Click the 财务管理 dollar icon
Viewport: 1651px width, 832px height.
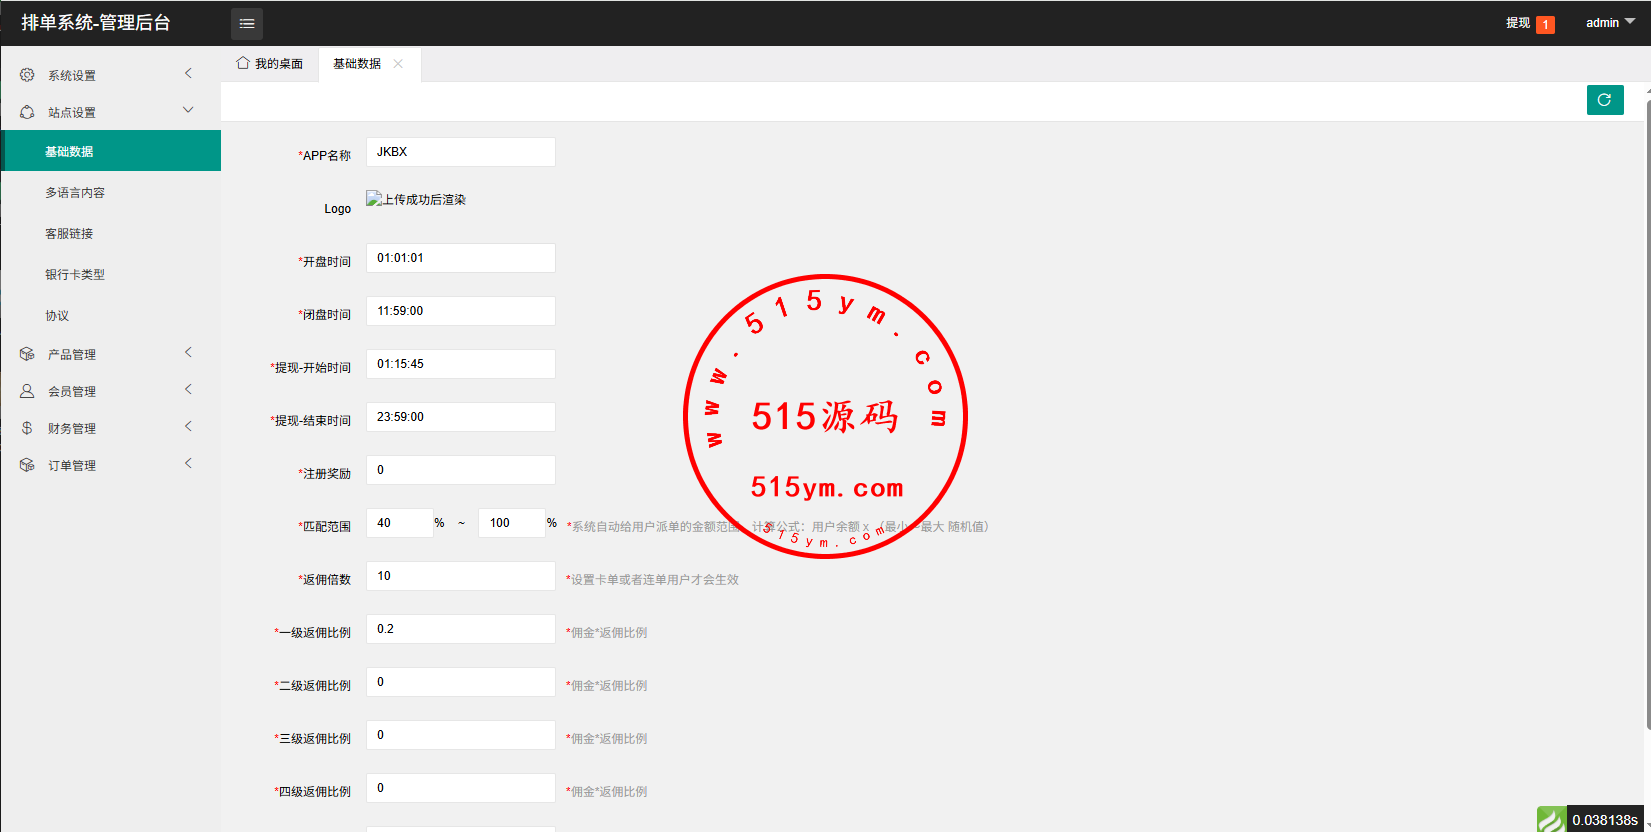(27, 428)
